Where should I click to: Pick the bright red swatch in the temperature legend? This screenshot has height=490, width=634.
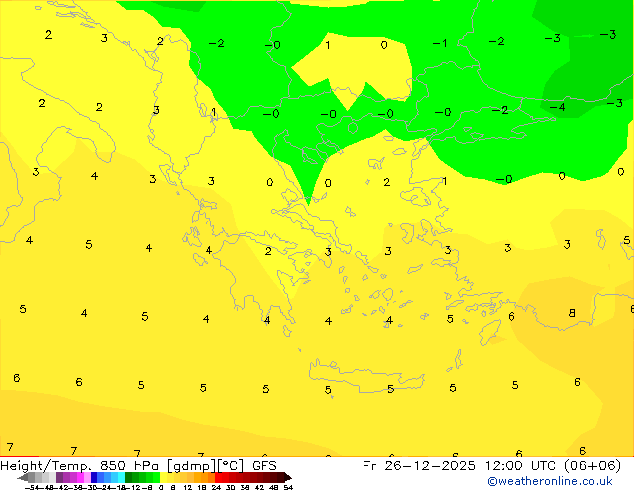218,477
